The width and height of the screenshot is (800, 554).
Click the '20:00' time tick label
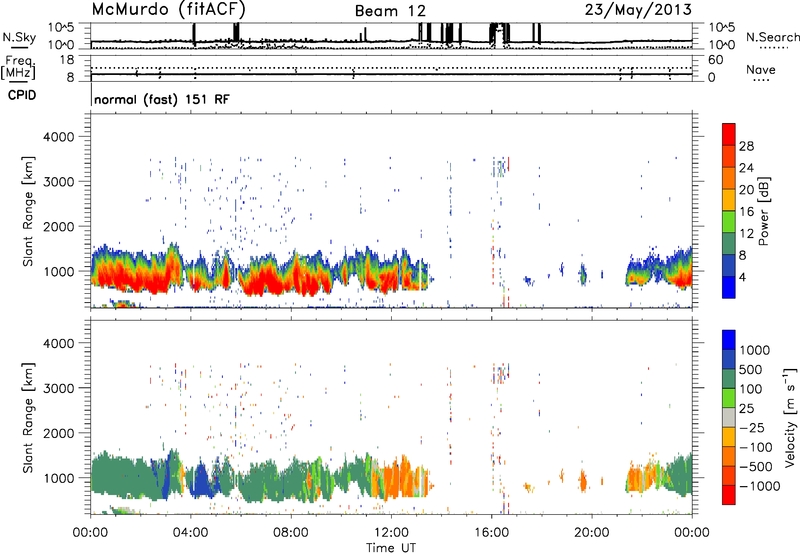tap(591, 533)
